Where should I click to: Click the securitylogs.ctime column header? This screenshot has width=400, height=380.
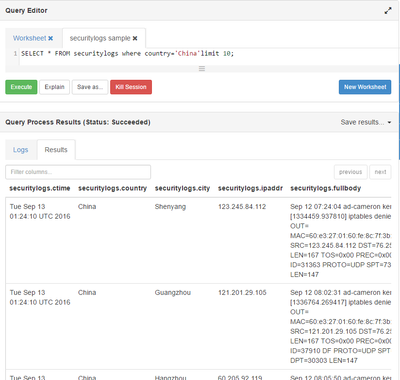pos(40,188)
